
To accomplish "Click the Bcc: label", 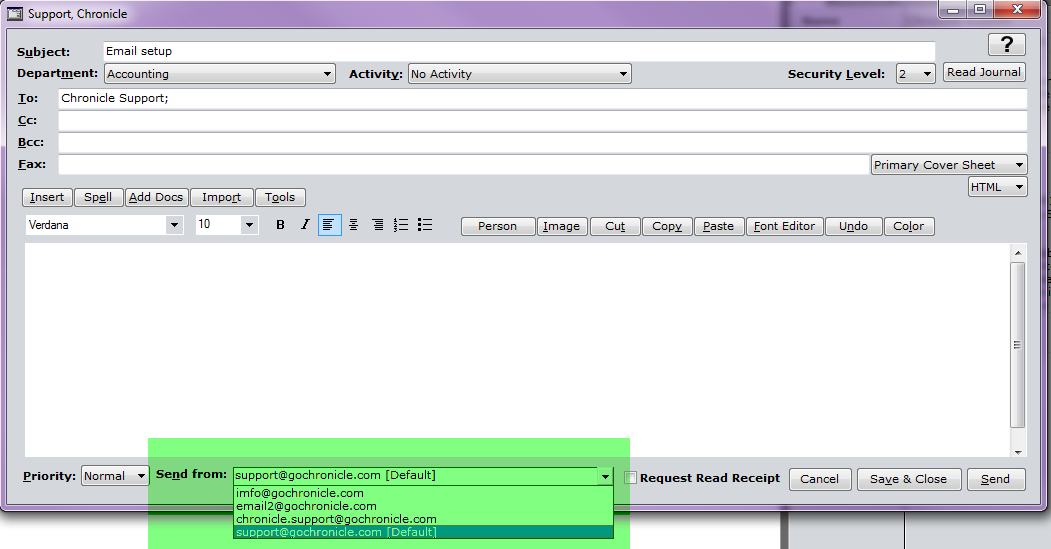I will pos(31,143).
